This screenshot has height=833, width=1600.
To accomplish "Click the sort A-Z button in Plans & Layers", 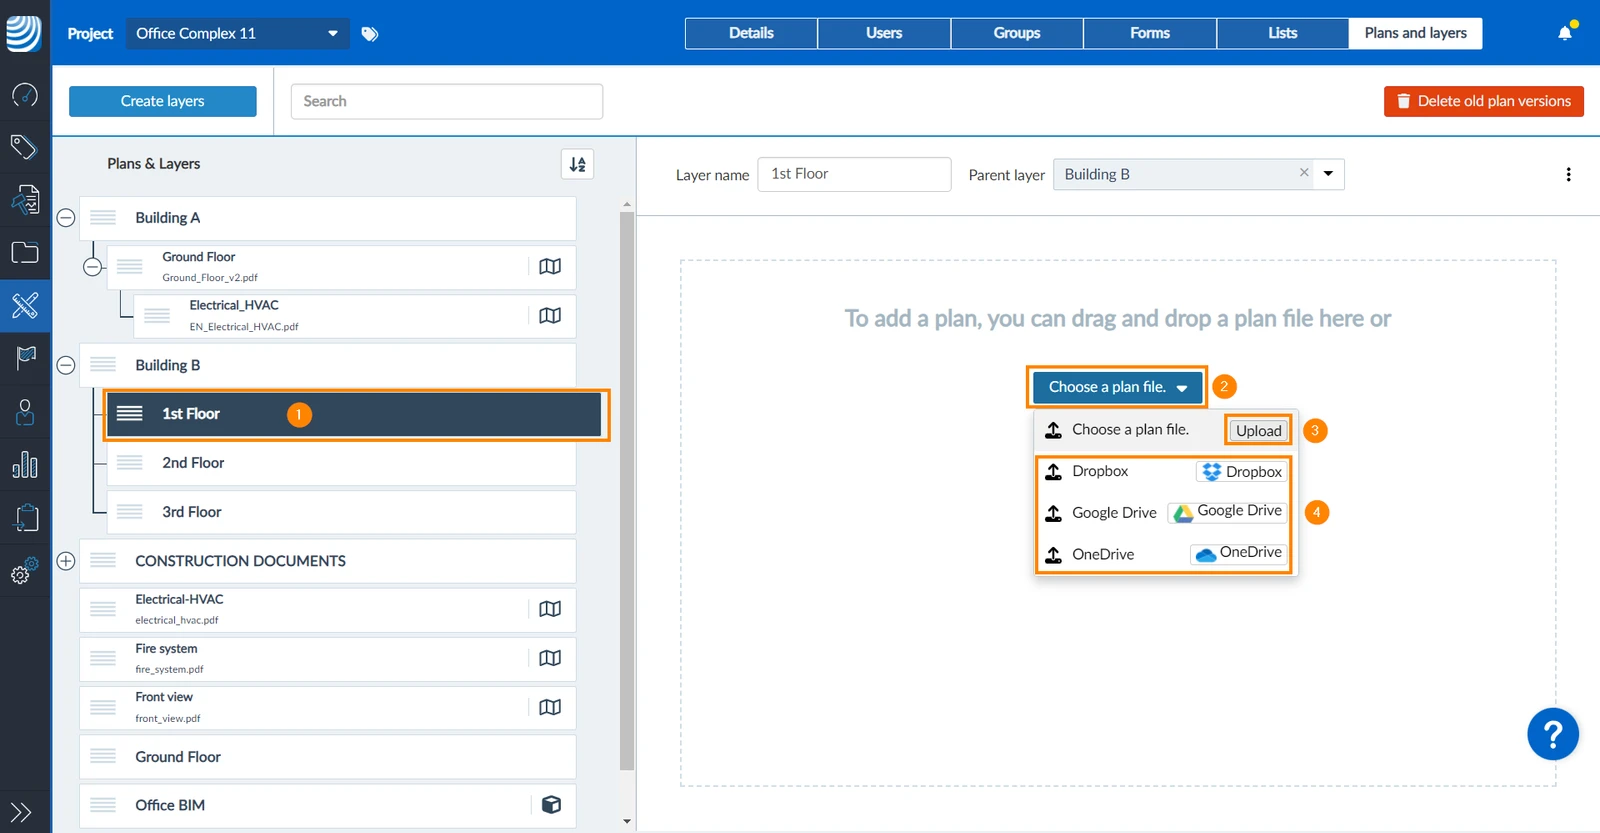I will click(578, 164).
